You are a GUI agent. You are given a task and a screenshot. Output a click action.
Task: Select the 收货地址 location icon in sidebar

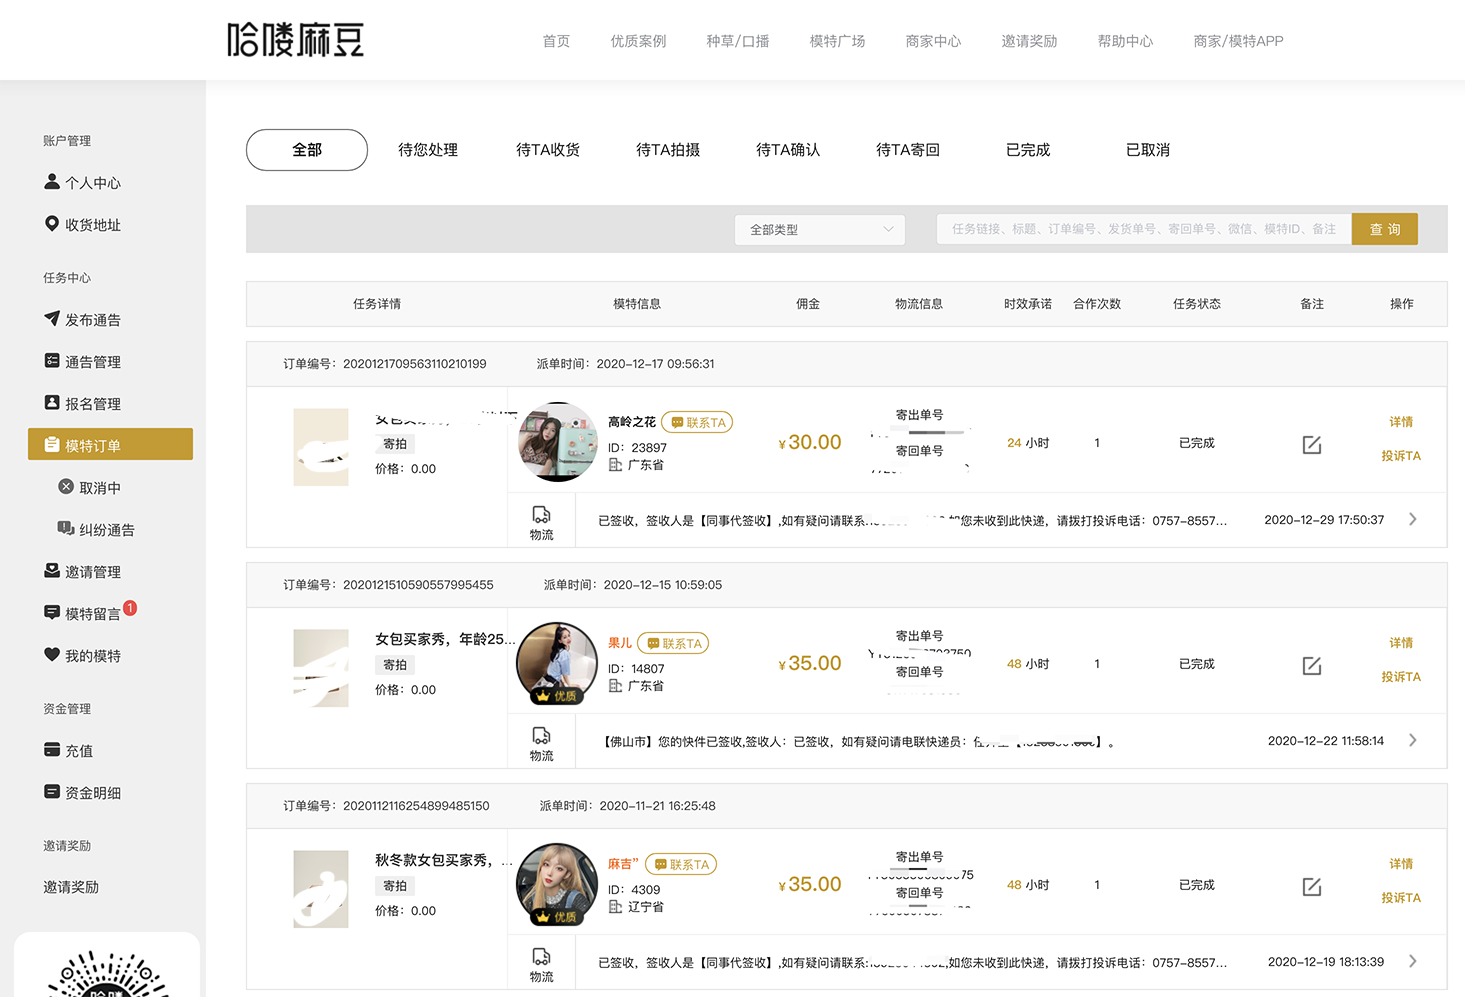tap(53, 224)
